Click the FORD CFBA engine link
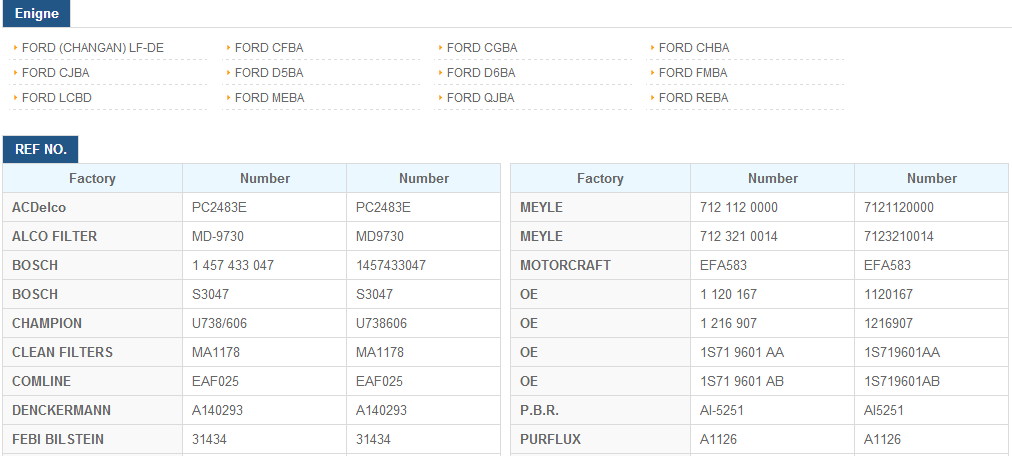The image size is (1012, 456). point(269,48)
